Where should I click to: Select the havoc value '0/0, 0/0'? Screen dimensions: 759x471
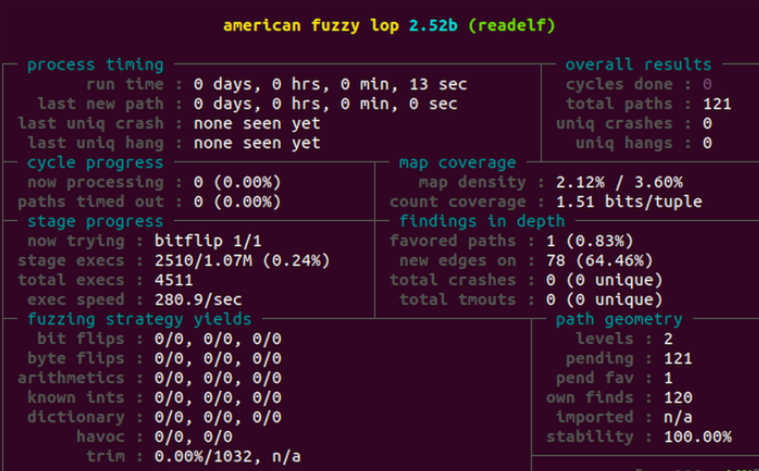pos(194,437)
